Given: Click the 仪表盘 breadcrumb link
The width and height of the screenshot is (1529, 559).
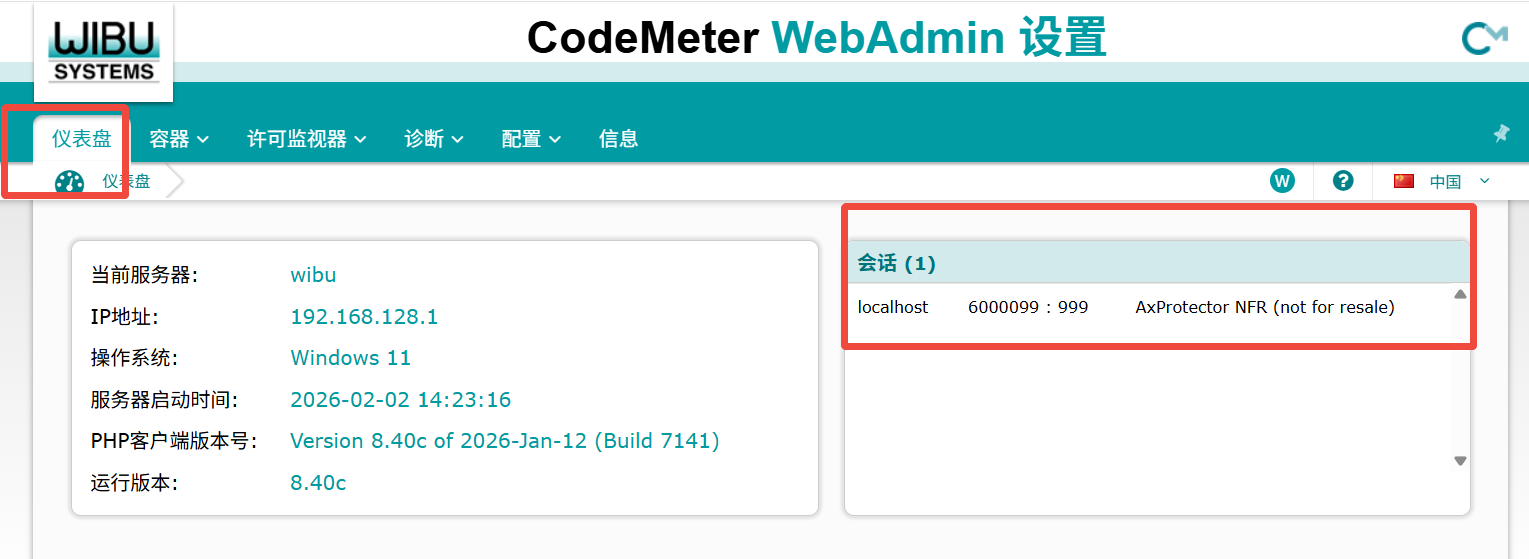Looking at the screenshot, I should (126, 181).
